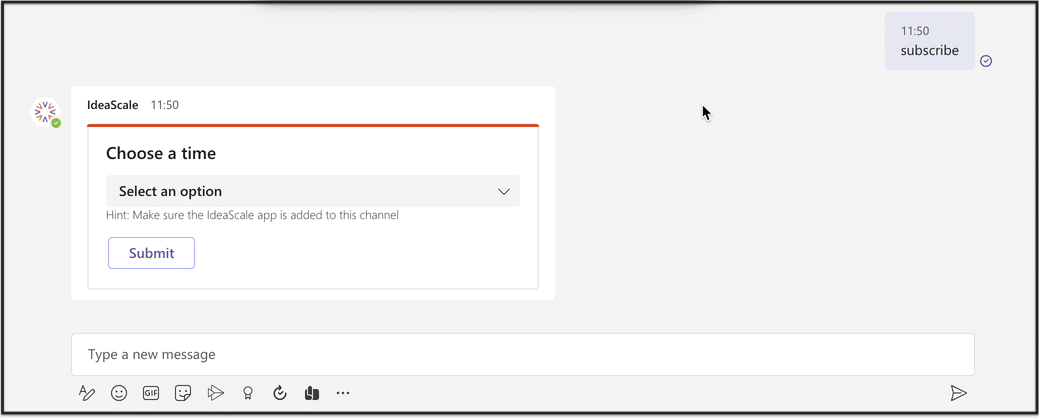Click the sent status checkmark next to subscribe
This screenshot has height=418, width=1039.
pos(986,61)
